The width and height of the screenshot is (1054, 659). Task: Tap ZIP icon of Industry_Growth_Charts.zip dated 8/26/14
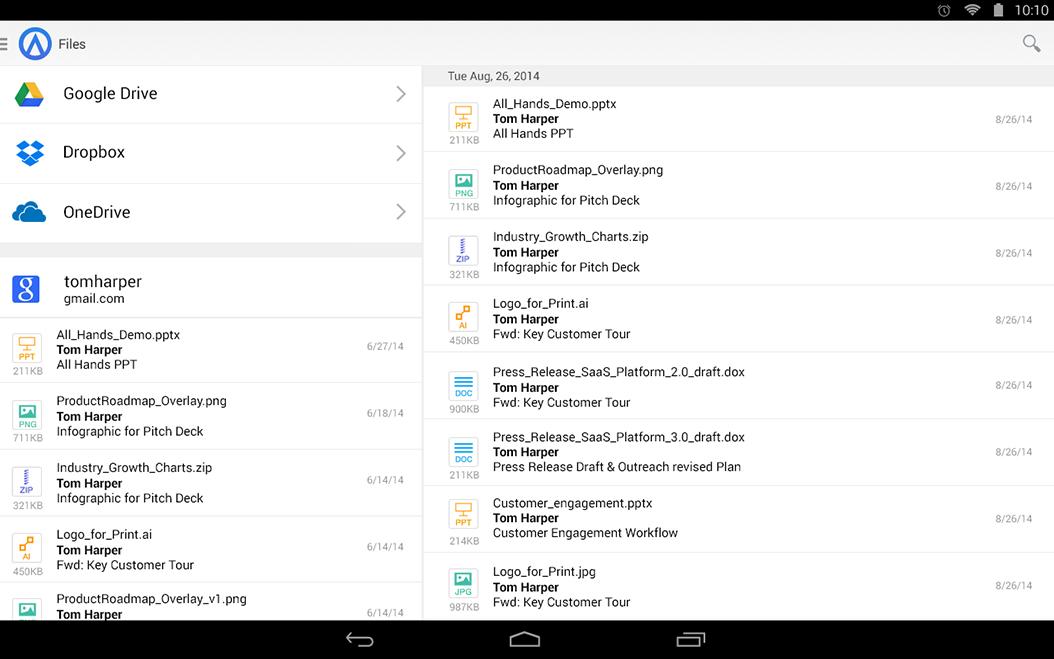pos(463,251)
